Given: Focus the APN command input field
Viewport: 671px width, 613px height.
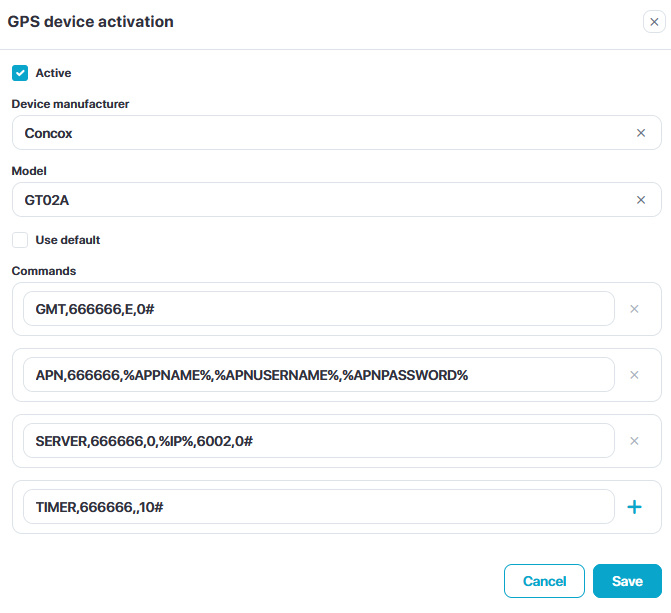Looking at the screenshot, I should tap(318, 375).
